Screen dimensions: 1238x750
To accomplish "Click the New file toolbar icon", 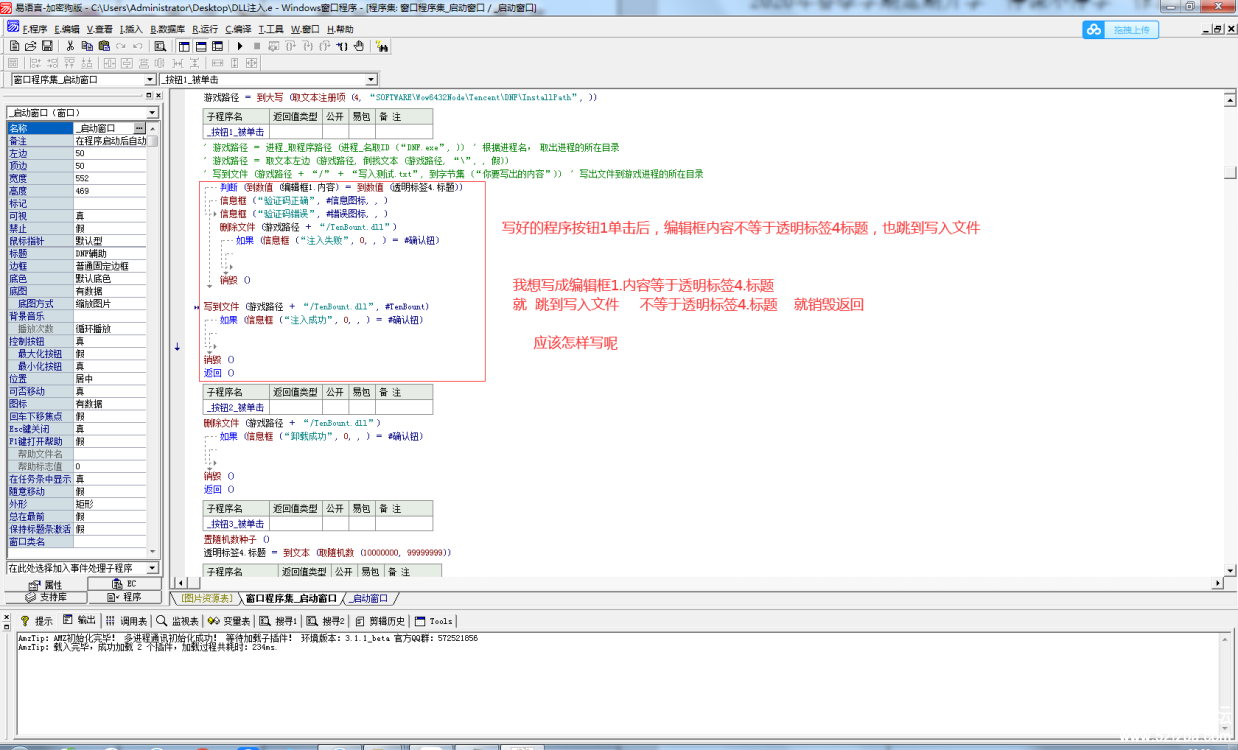I will tap(14, 46).
